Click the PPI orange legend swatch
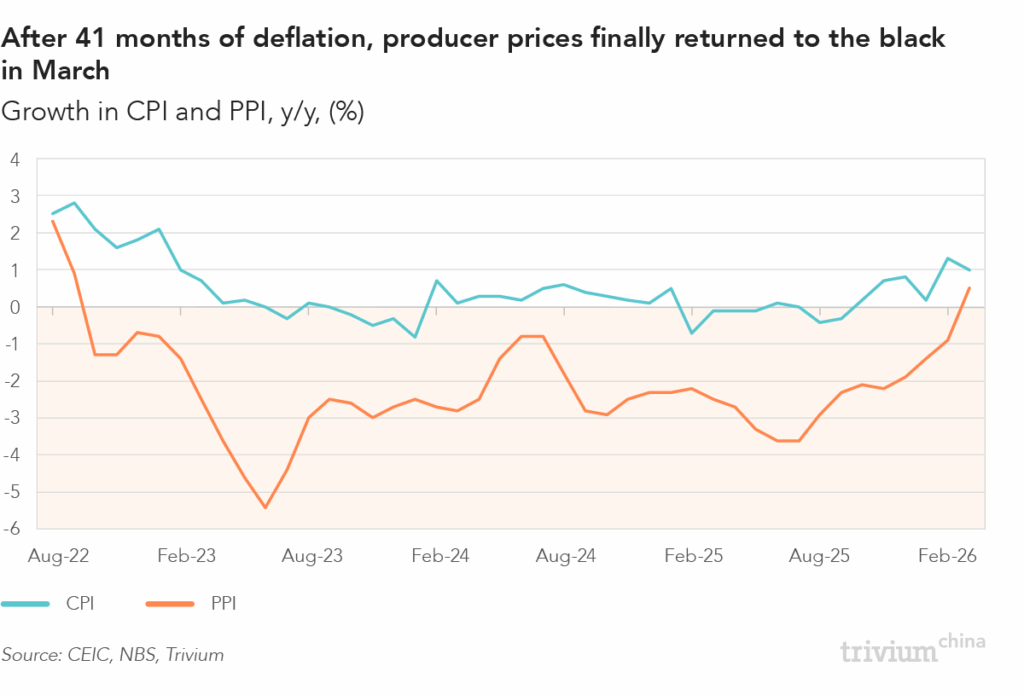Image resolution: width=1024 pixels, height=695 pixels. [171, 603]
